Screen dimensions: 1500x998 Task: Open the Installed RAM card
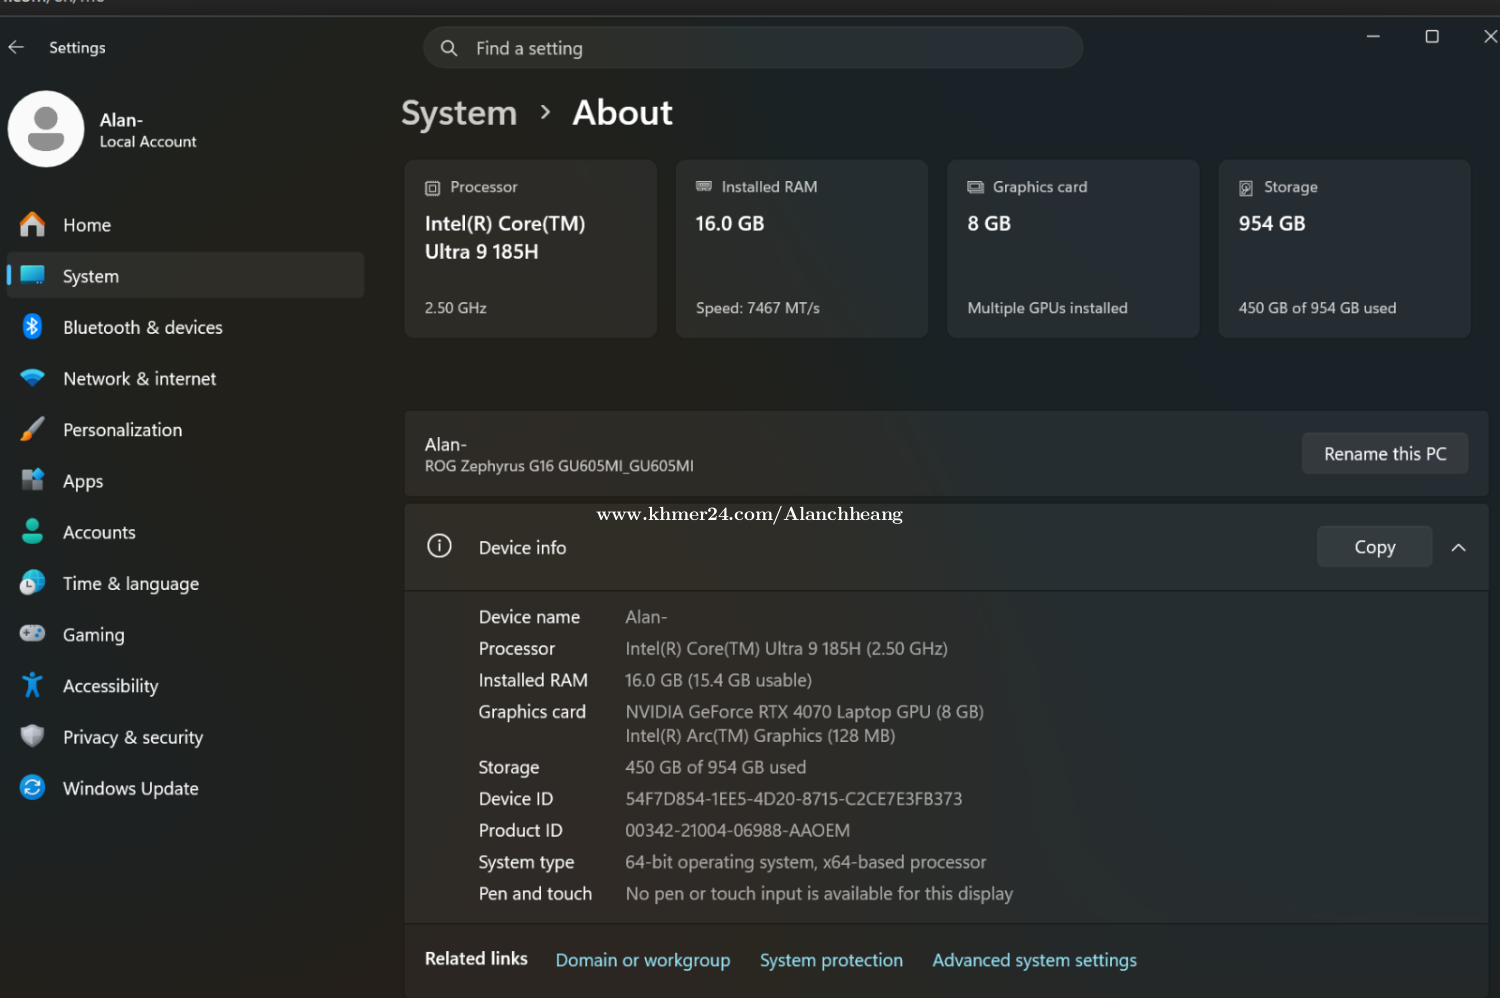point(802,248)
